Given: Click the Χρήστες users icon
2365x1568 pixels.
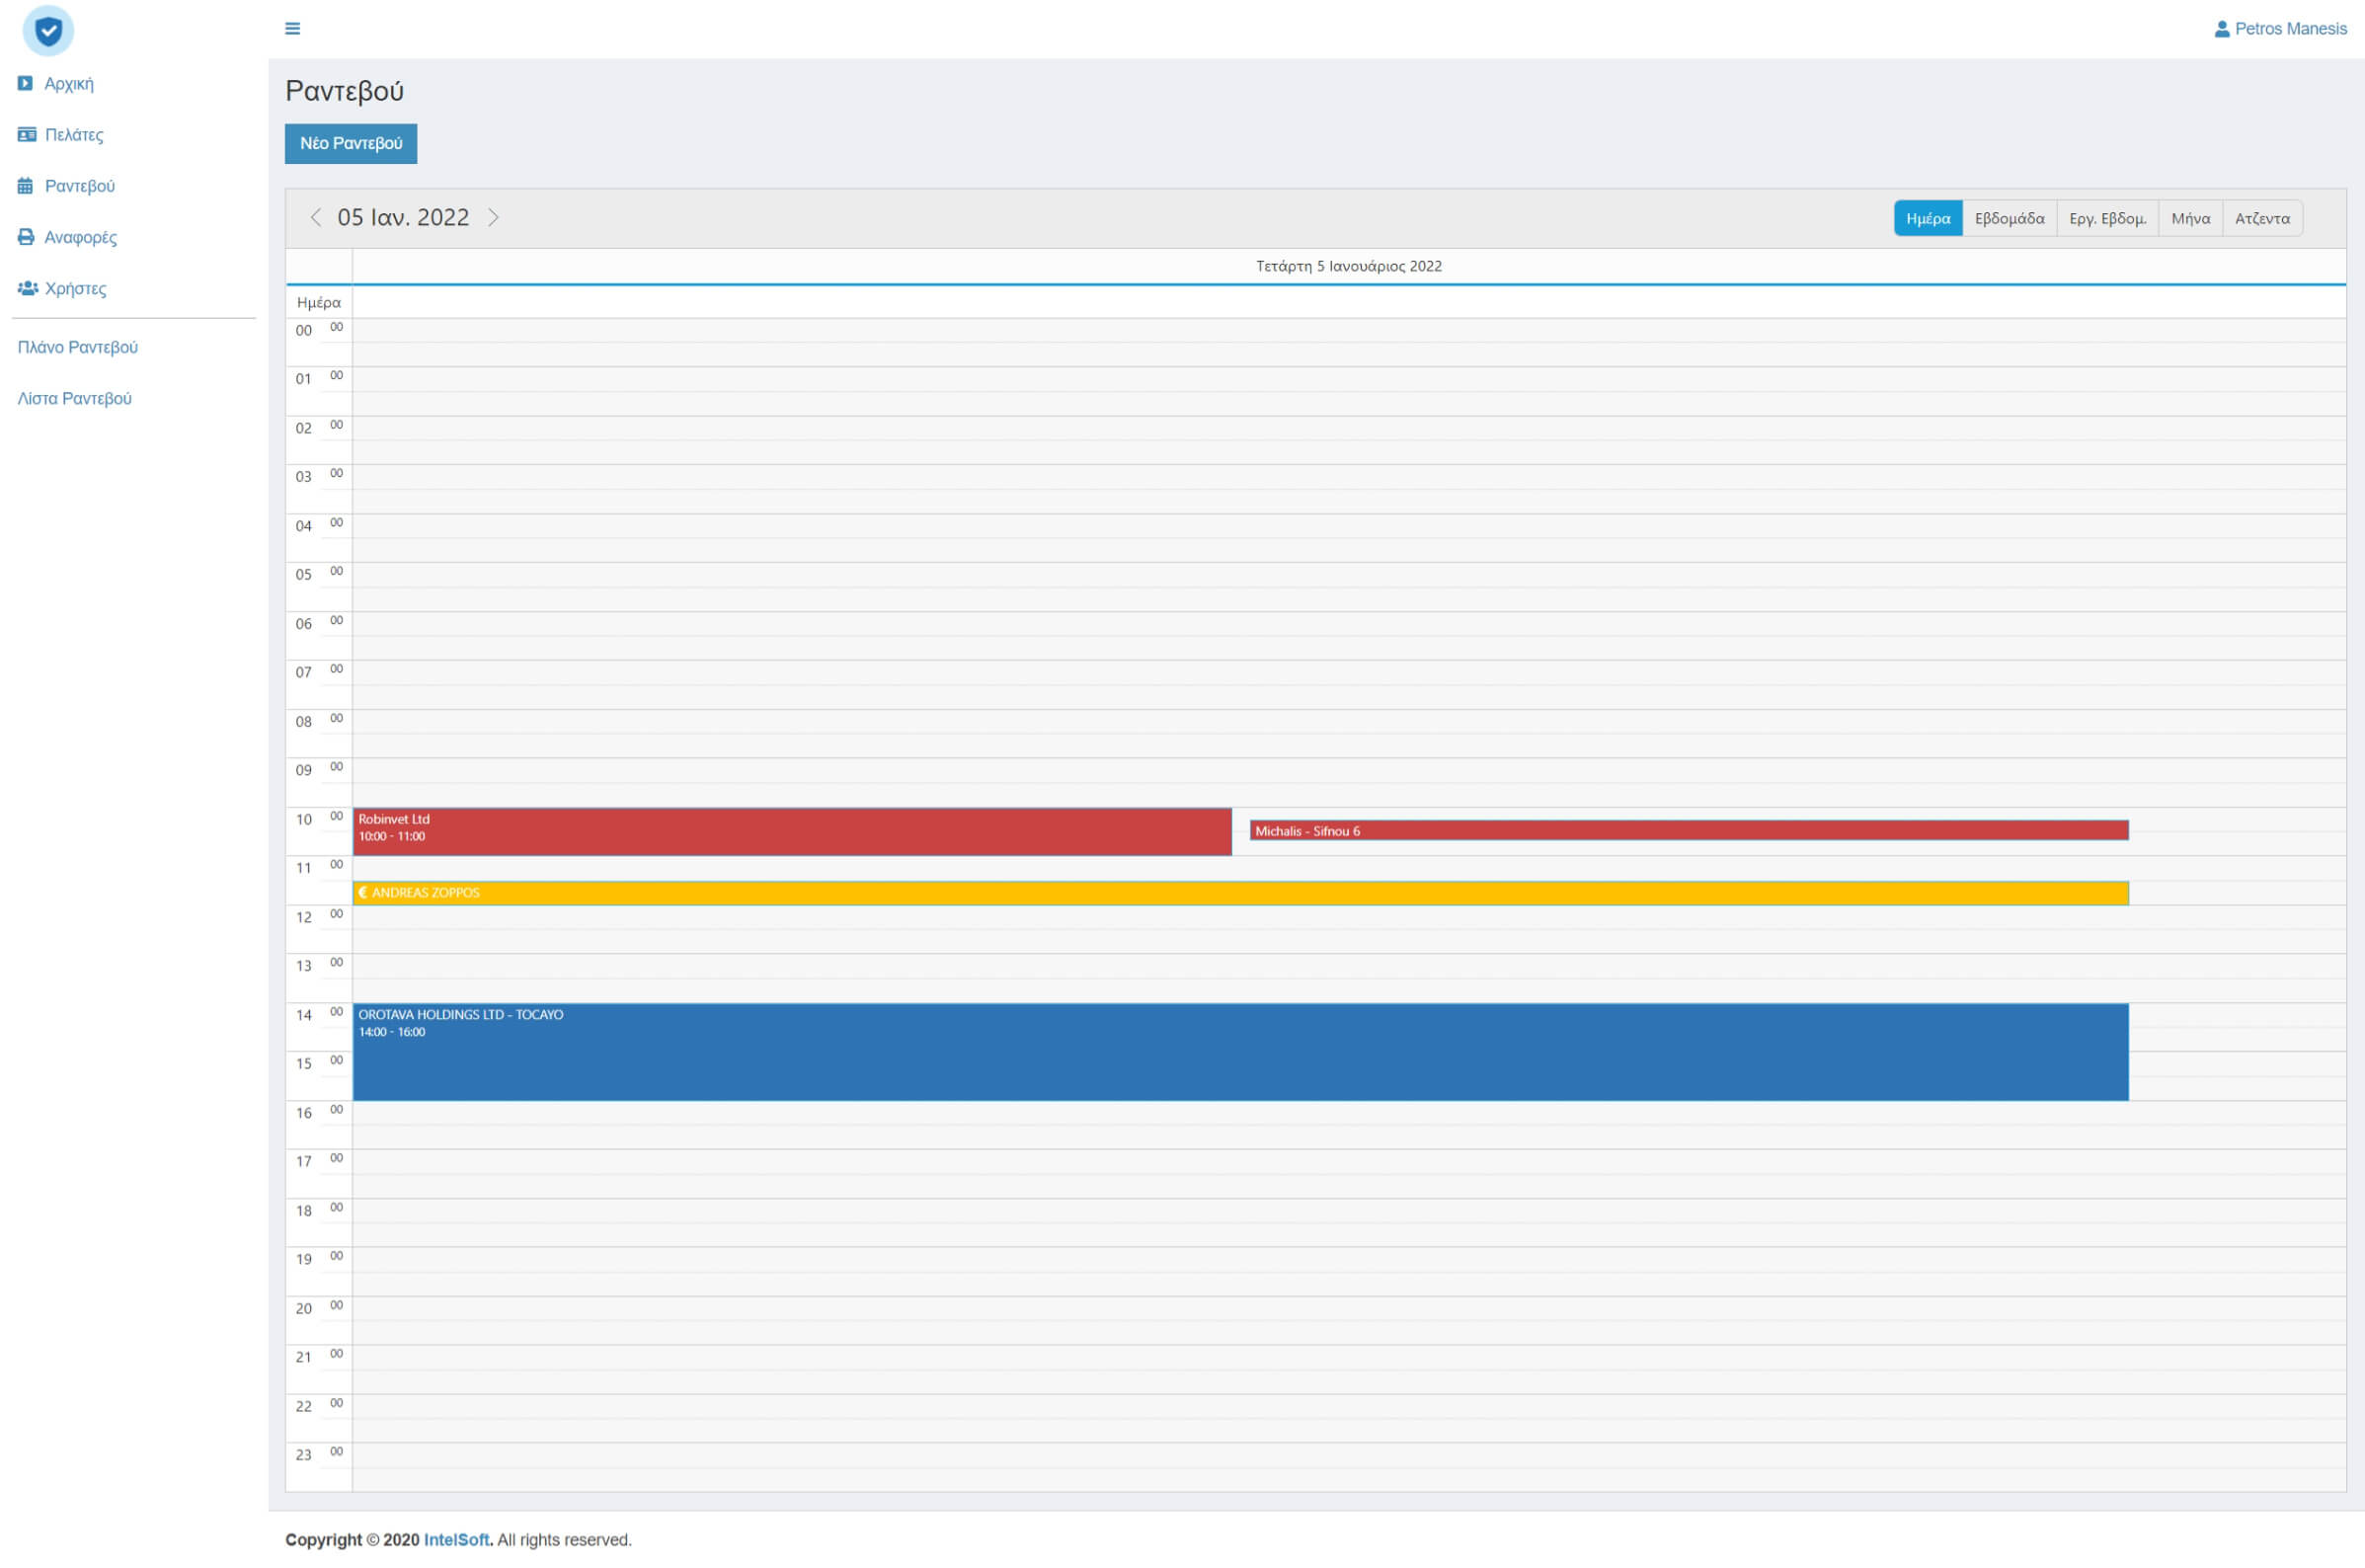Looking at the screenshot, I should coord(27,288).
